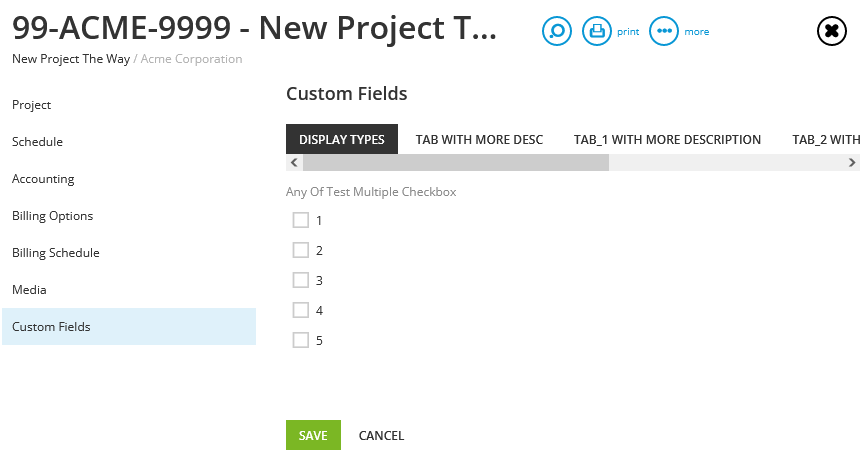The height and width of the screenshot is (470, 865).
Task: Open the more options ellipsis icon
Action: pyautogui.click(x=664, y=31)
